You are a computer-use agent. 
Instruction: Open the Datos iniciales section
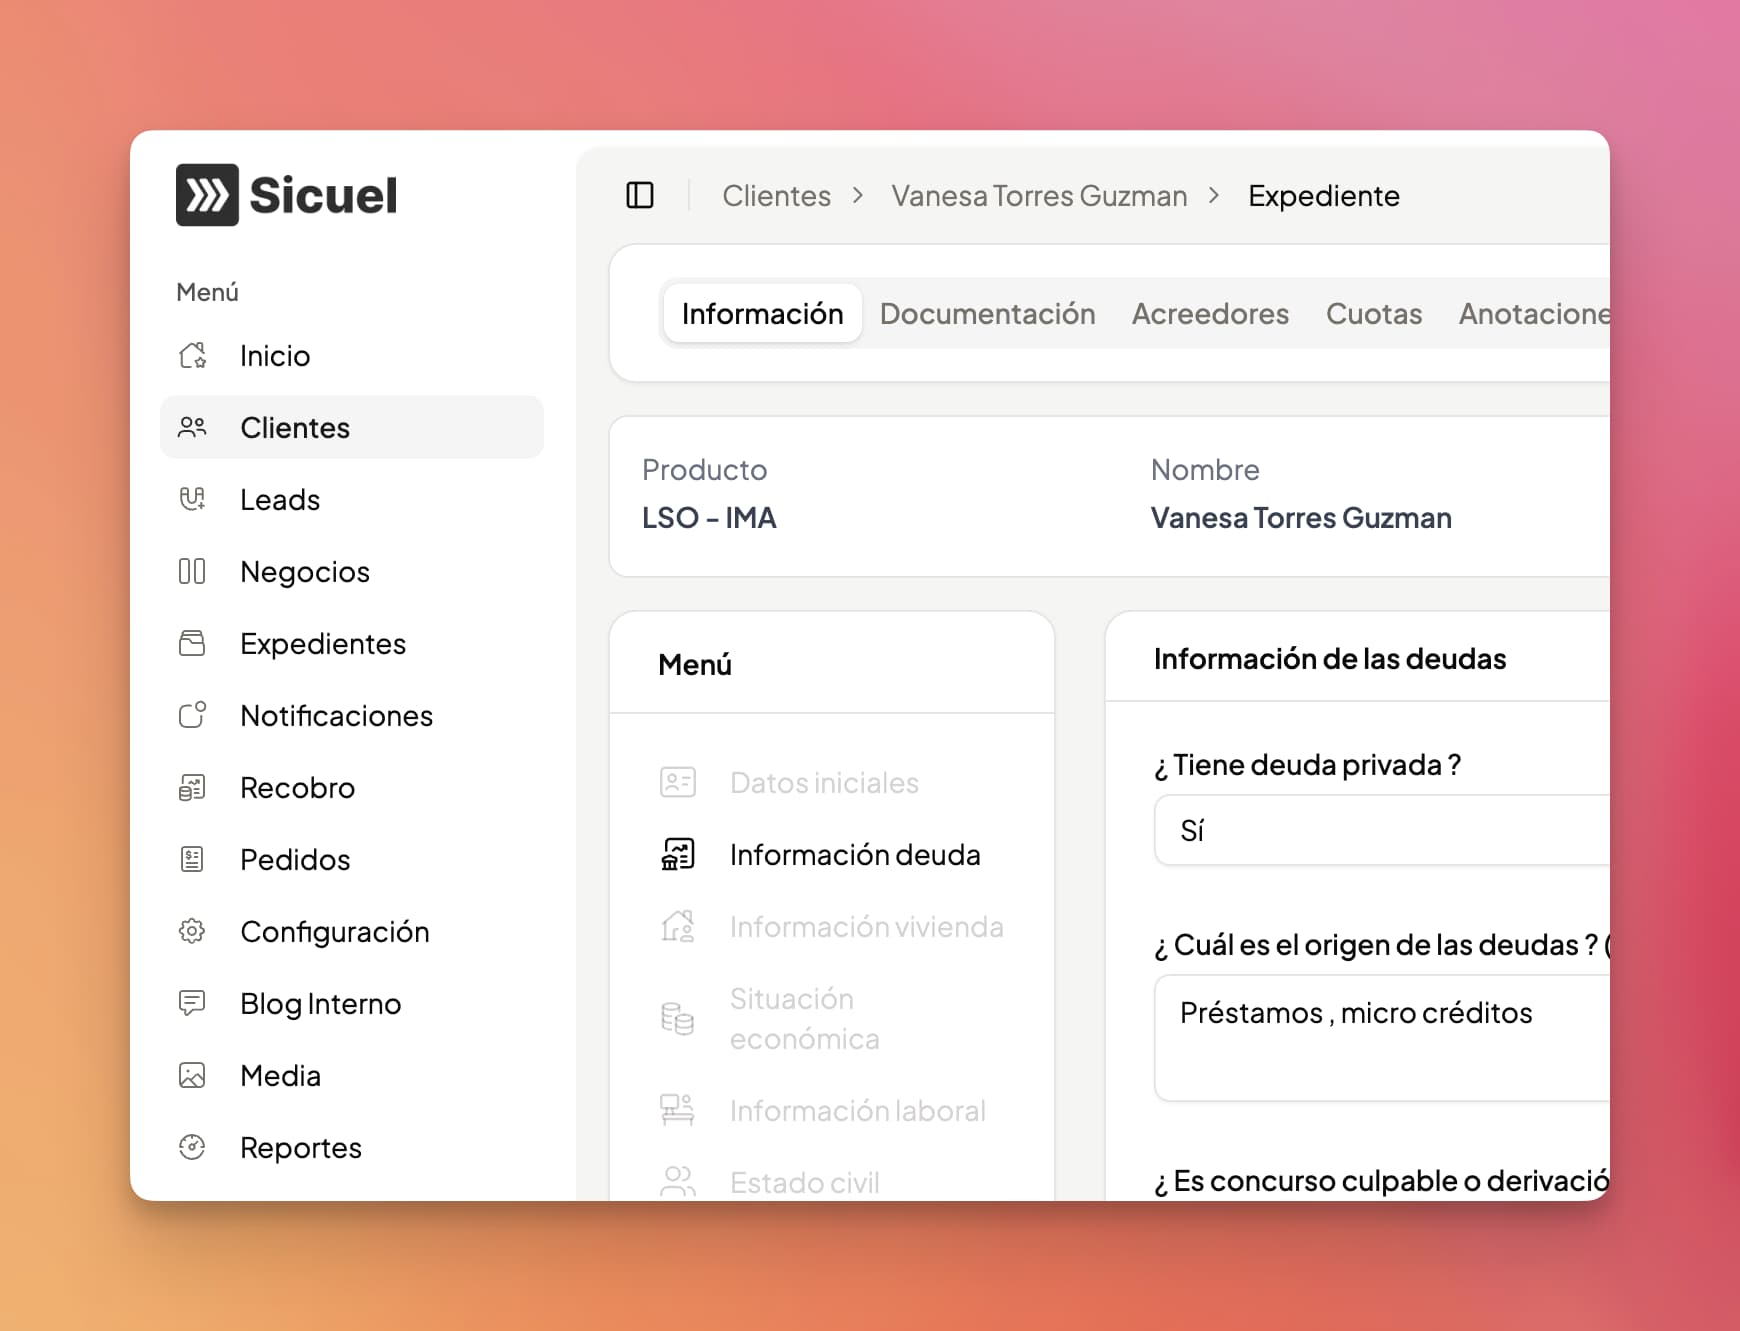click(x=824, y=782)
